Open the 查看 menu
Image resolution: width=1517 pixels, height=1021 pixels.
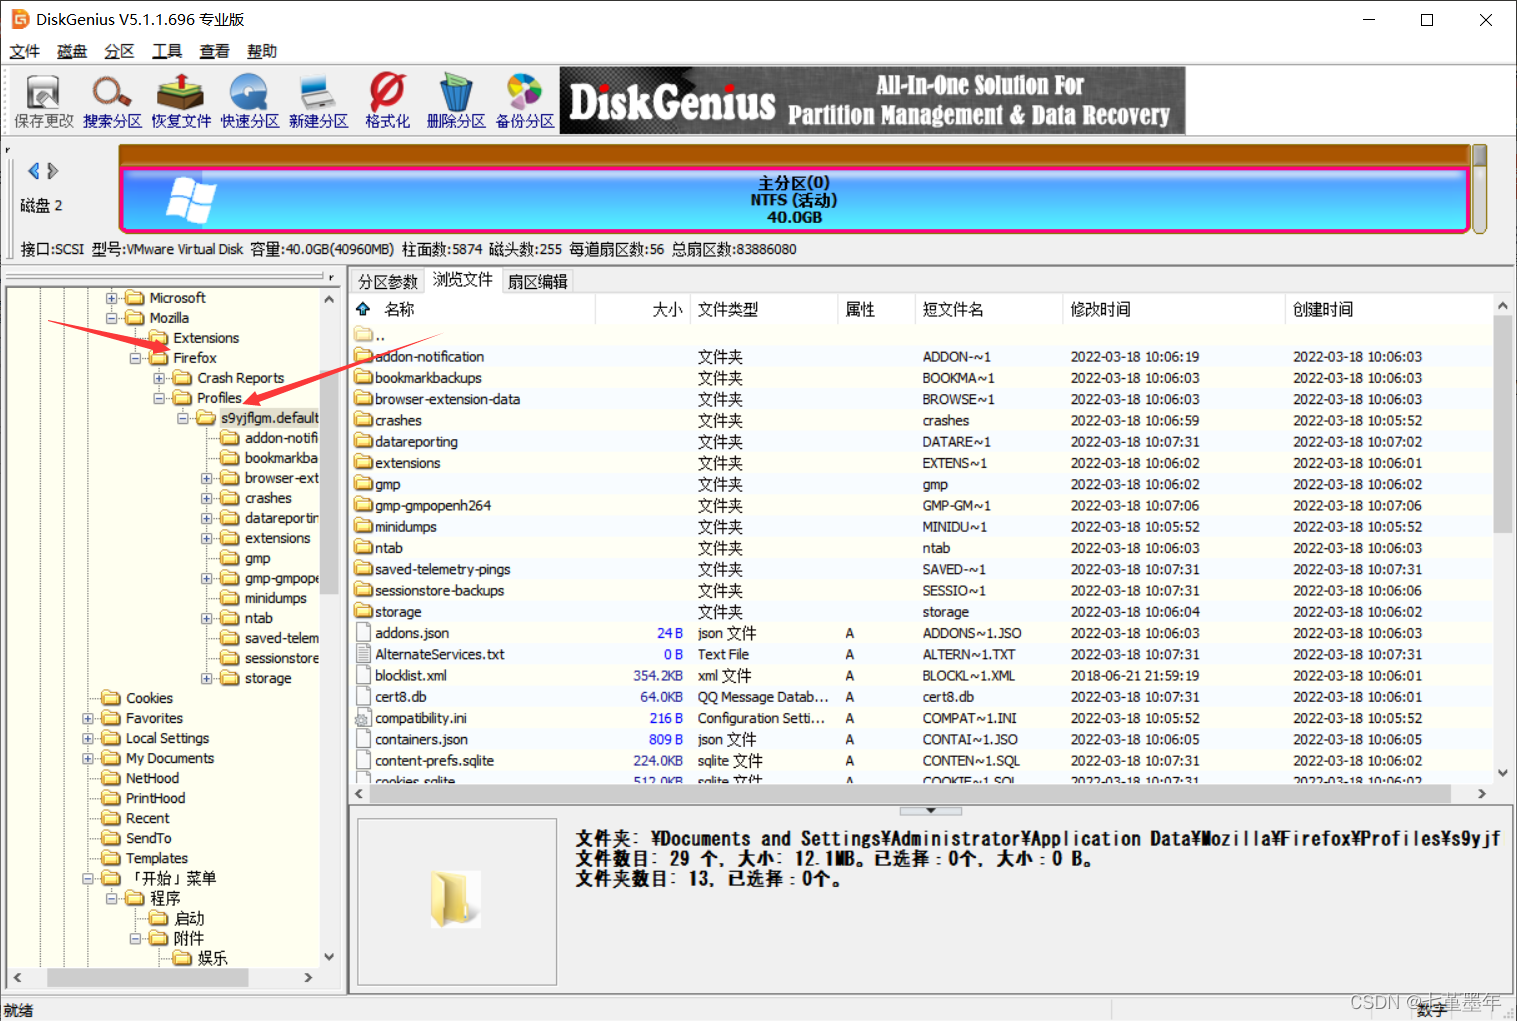(214, 51)
